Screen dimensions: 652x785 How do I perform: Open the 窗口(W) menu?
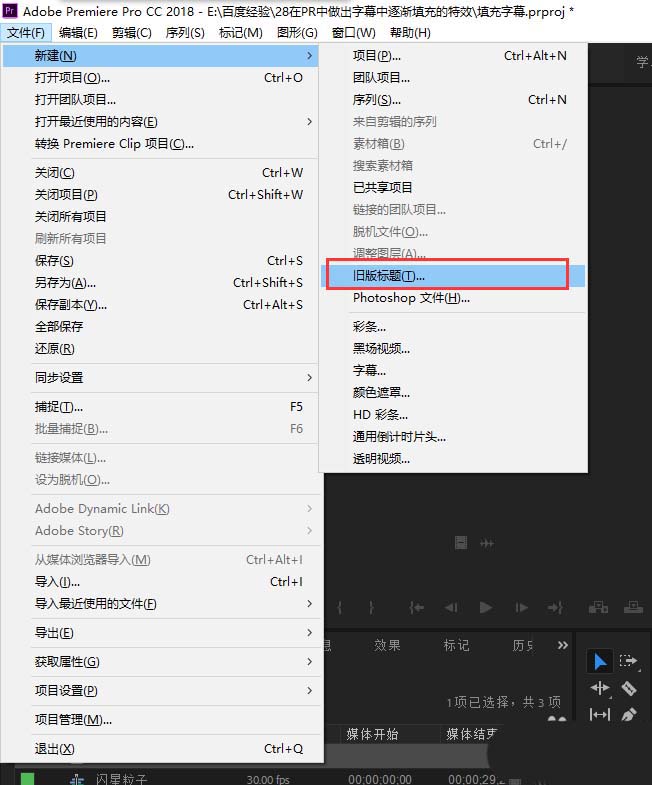(354, 33)
